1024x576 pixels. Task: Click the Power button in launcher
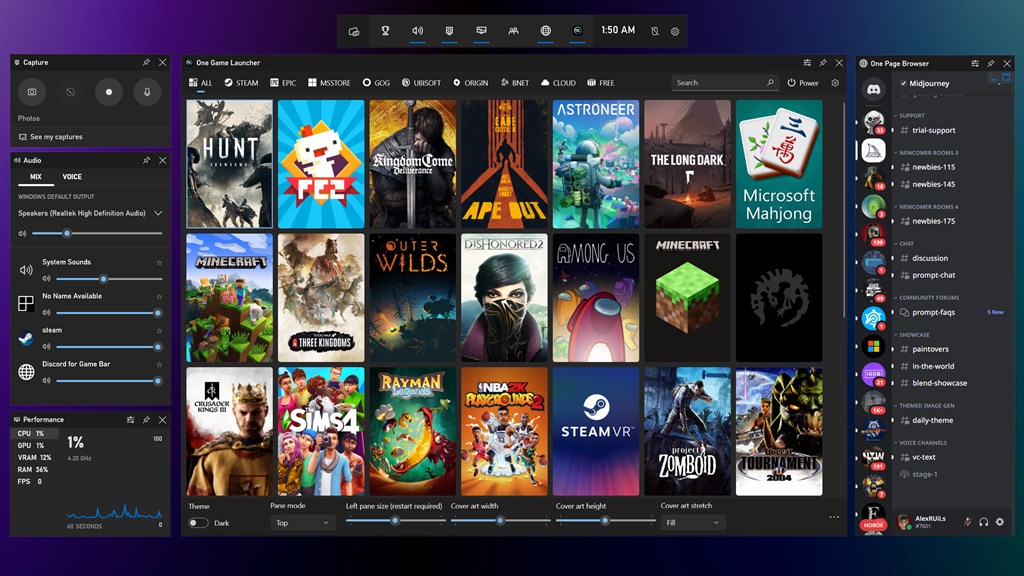pyautogui.click(x=803, y=83)
